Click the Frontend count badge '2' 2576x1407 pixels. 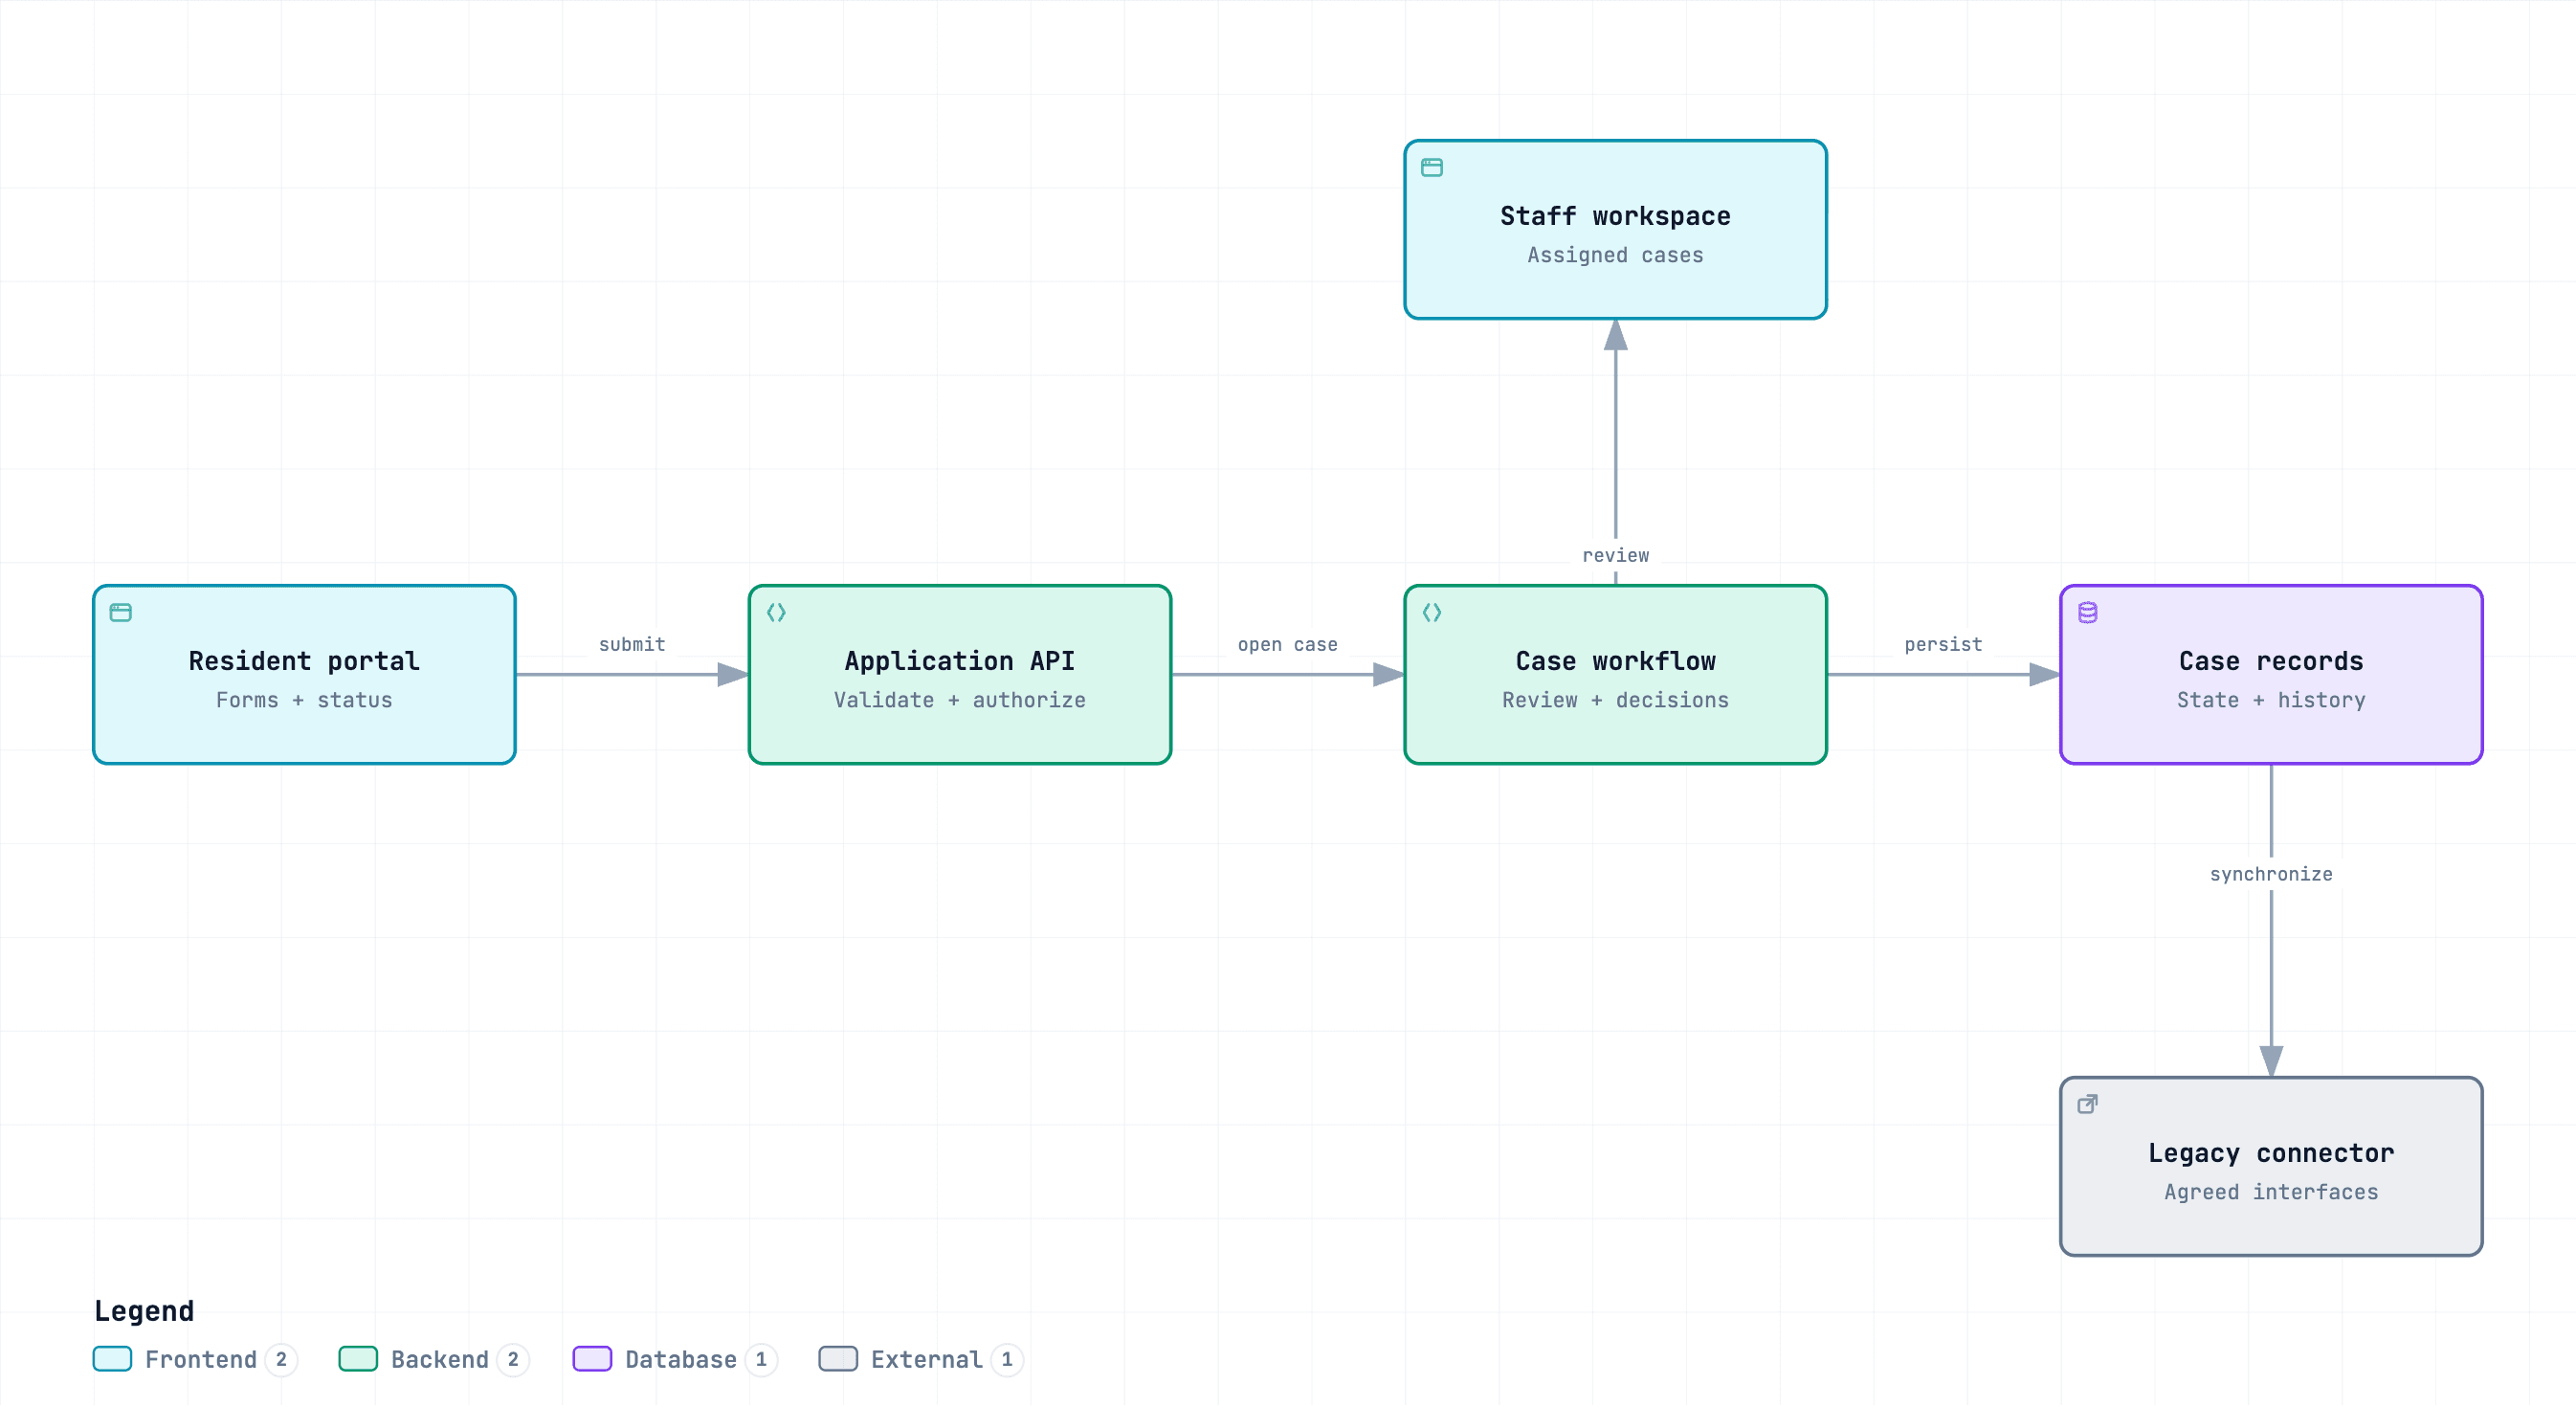(x=282, y=1359)
